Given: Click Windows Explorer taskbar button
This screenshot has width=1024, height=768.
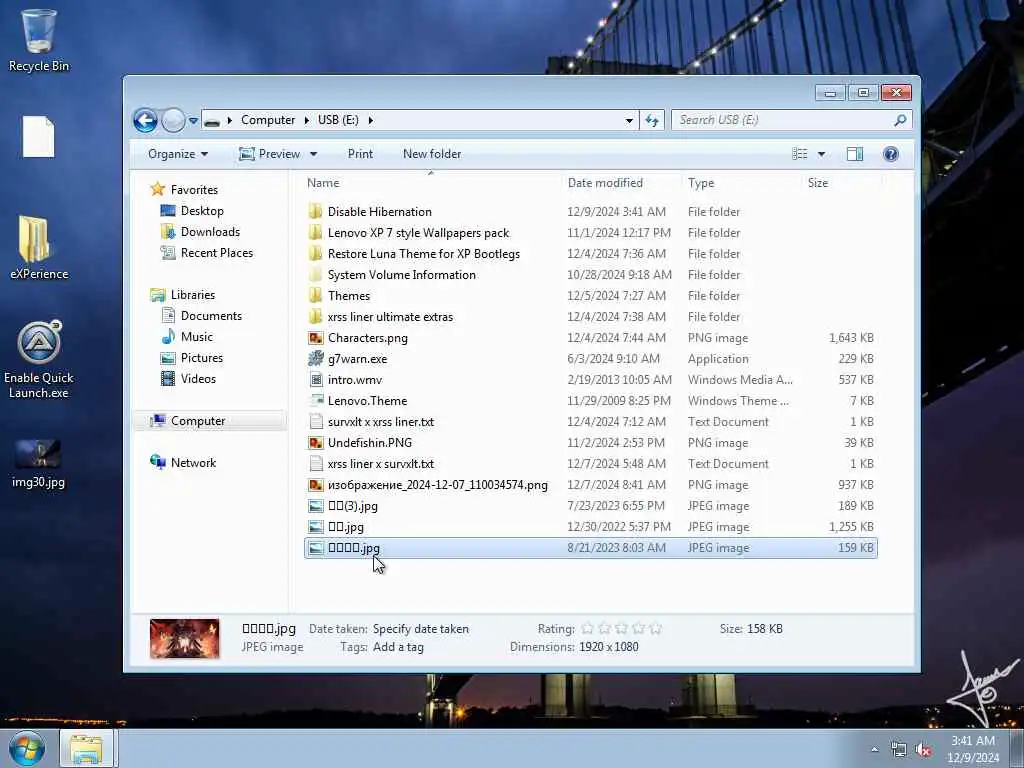Looking at the screenshot, I should pos(87,748).
